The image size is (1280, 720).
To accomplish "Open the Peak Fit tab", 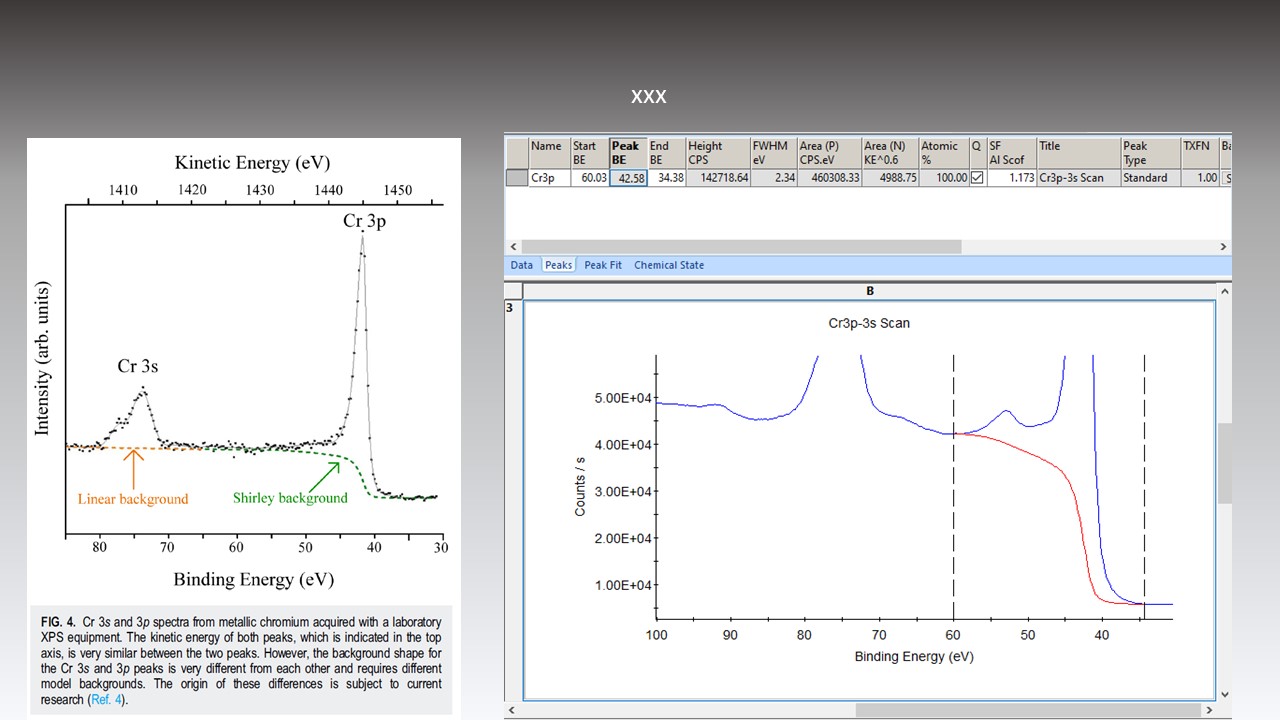I will click(603, 264).
